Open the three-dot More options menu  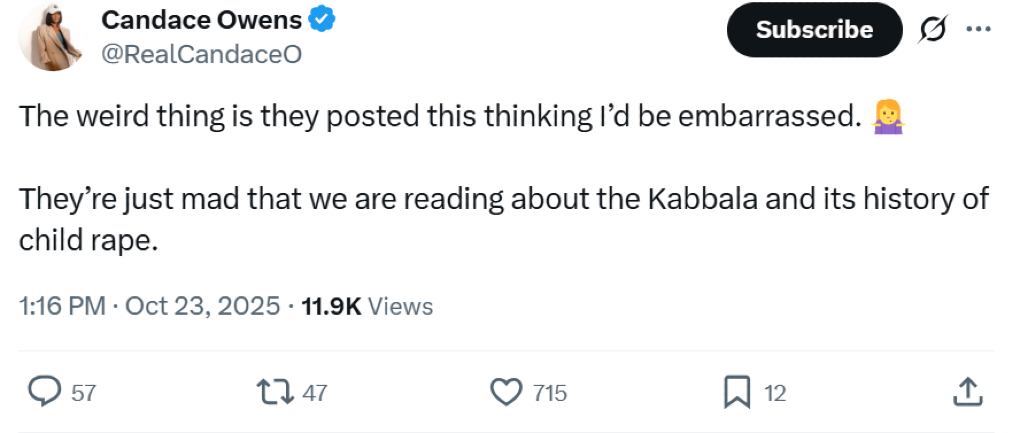click(x=977, y=29)
